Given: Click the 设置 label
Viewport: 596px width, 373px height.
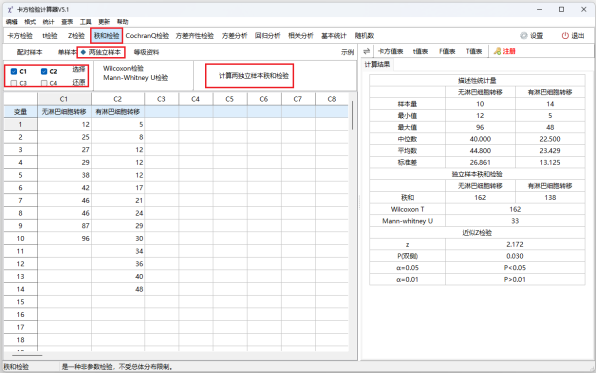Looking at the screenshot, I should tap(537, 36).
